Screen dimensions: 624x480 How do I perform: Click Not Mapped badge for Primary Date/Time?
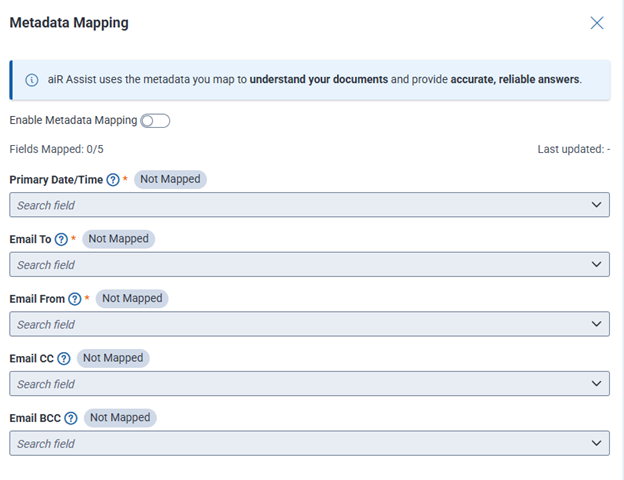pos(170,180)
